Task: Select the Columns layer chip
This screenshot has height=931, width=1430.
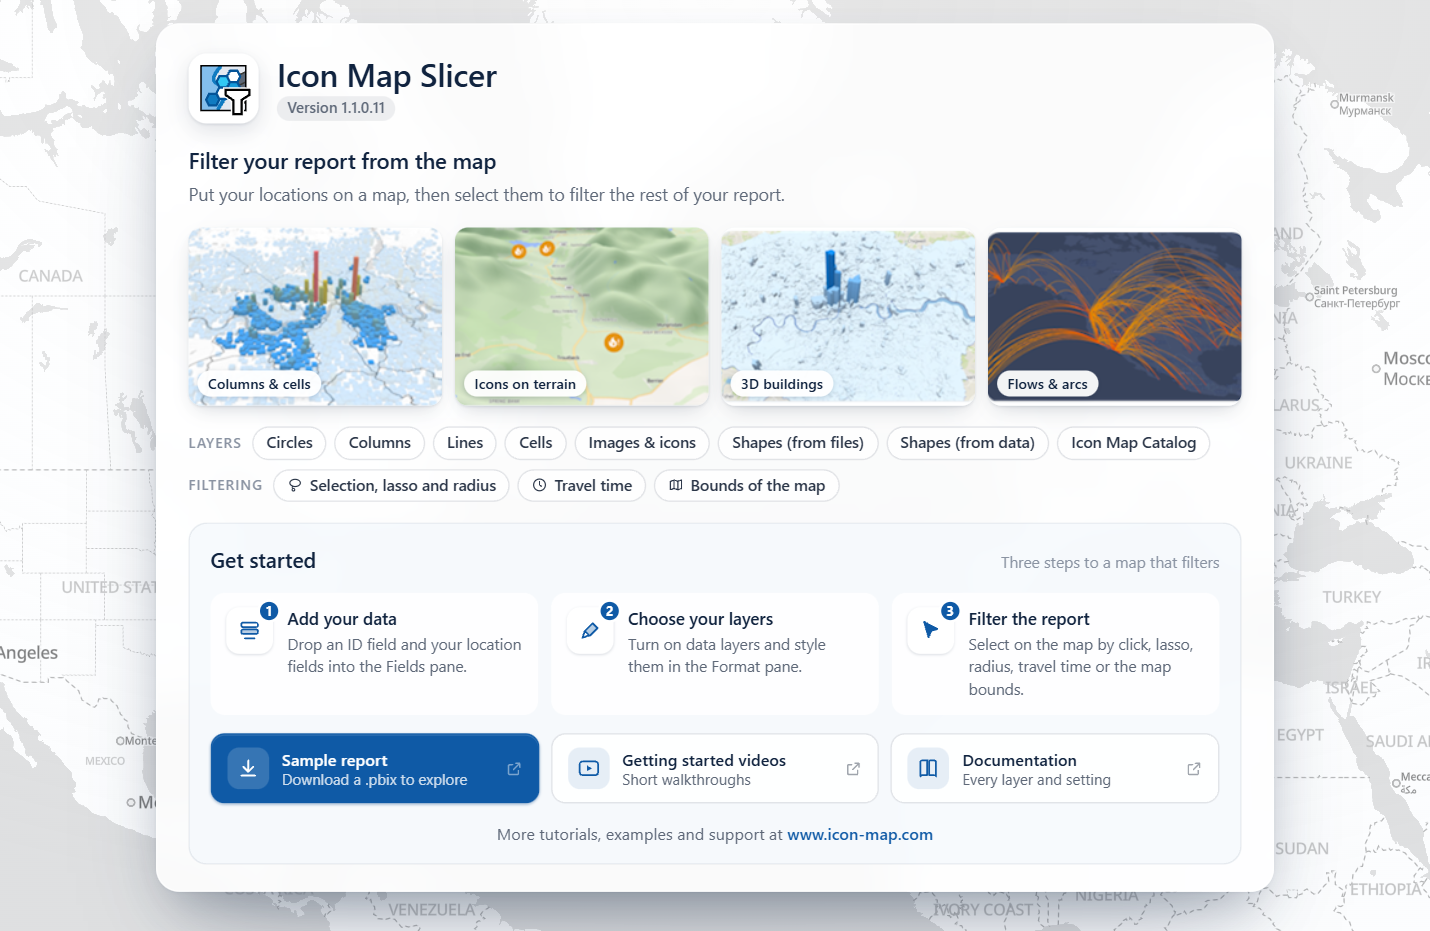Action: tap(380, 443)
